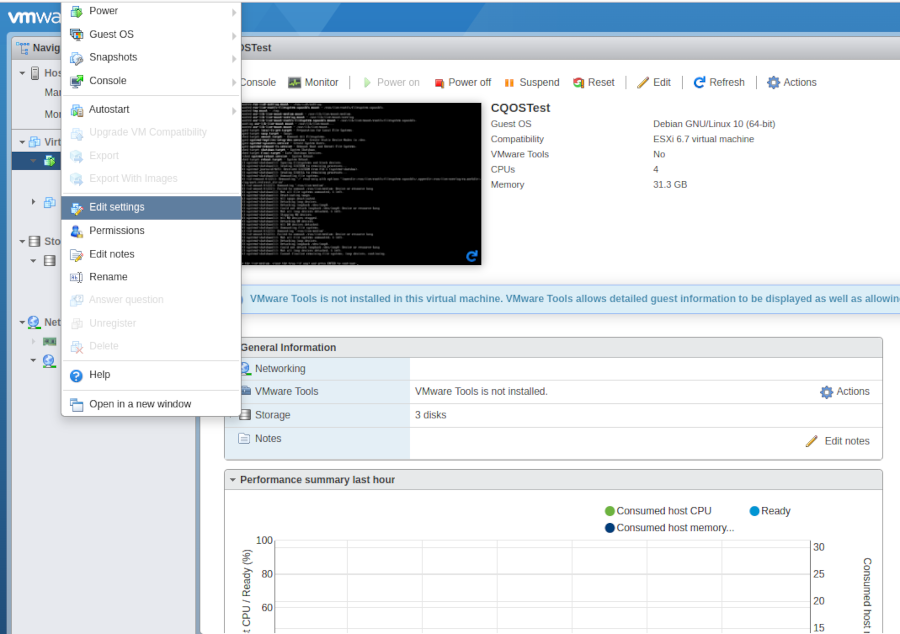
Task: Click the Navigator panel header
Action: (37, 48)
